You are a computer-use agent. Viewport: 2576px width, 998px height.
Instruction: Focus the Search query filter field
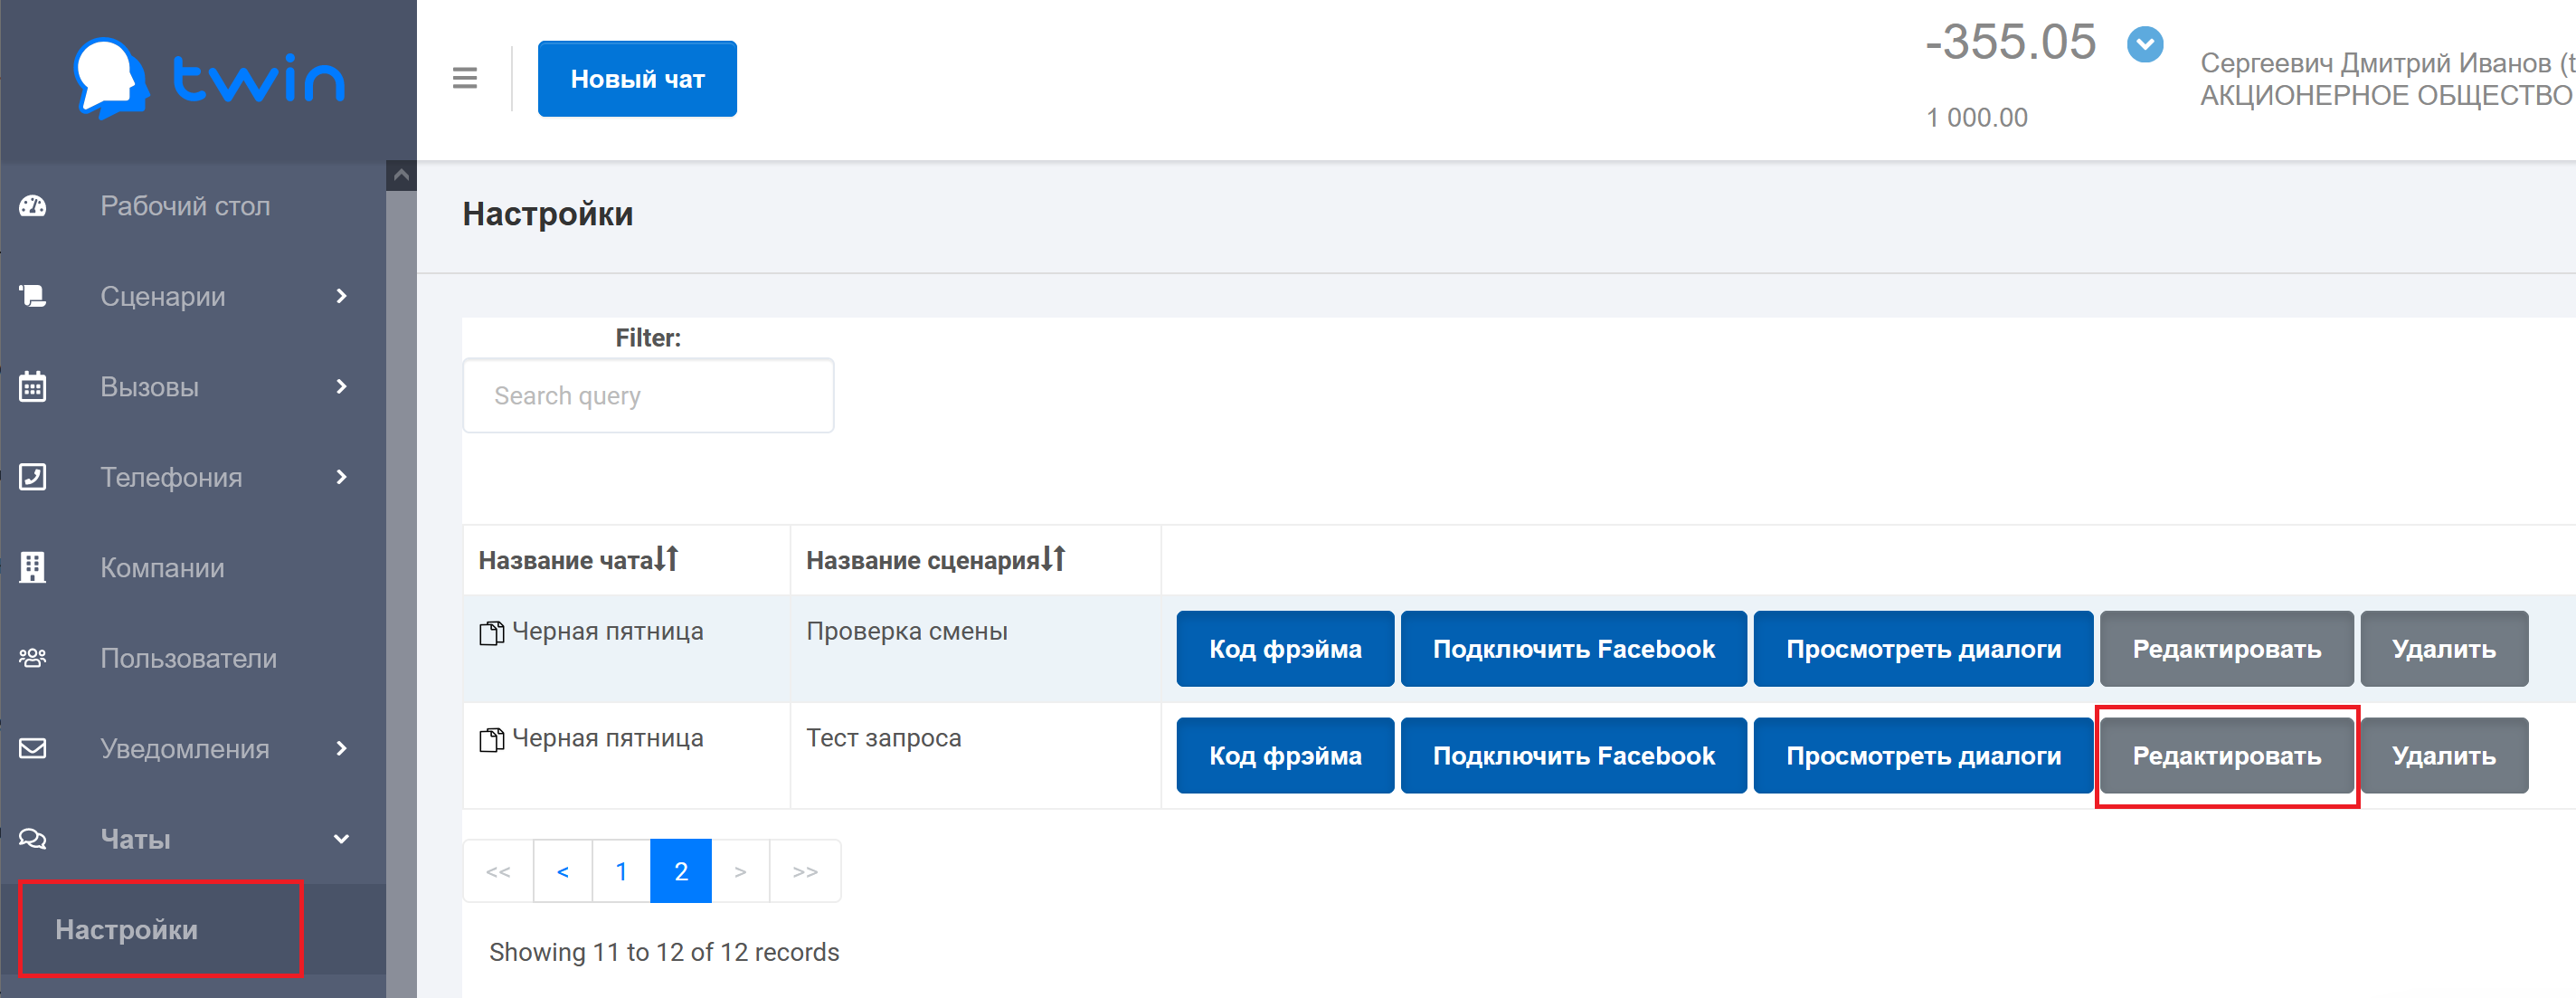[648, 396]
